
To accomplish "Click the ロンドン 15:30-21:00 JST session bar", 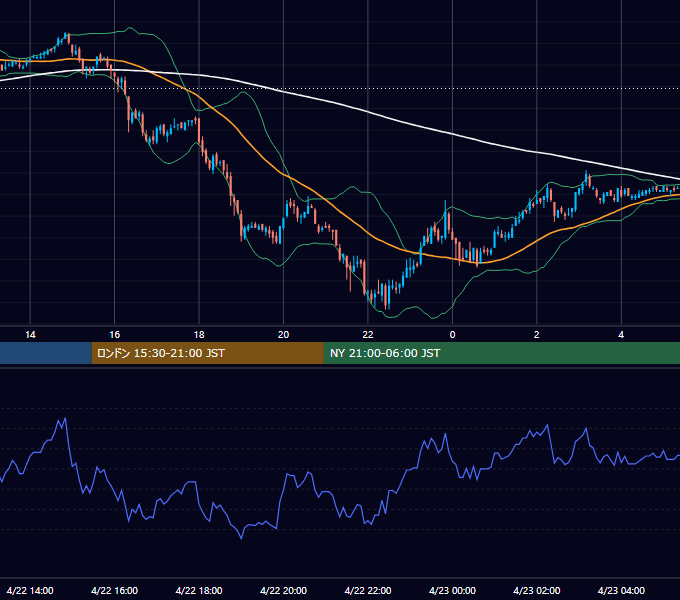I will click(208, 353).
